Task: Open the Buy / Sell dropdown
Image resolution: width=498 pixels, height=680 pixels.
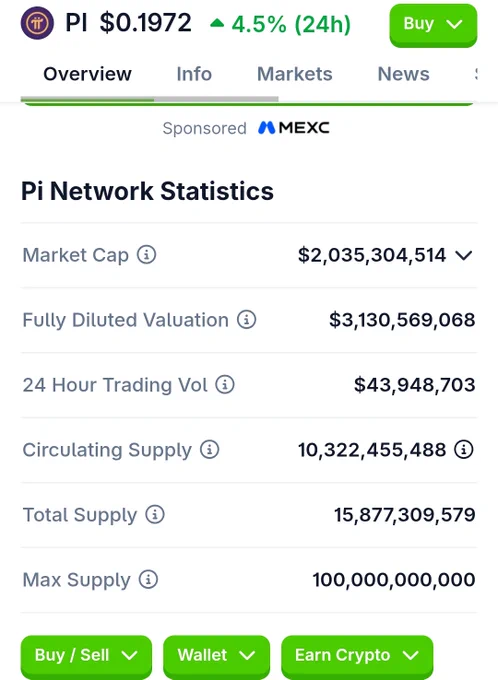Action: pyautogui.click(x=86, y=656)
